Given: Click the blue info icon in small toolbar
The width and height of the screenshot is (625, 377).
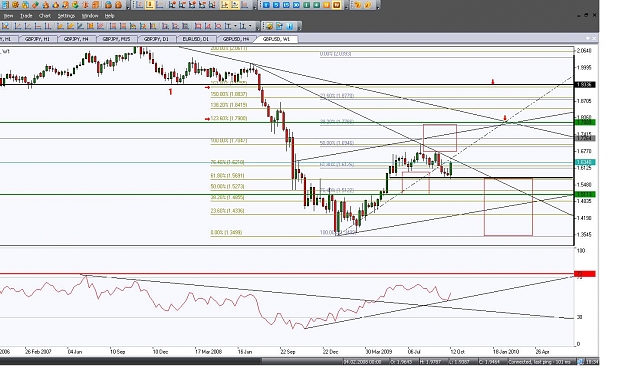Looking at the screenshot, I should tap(289, 26).
